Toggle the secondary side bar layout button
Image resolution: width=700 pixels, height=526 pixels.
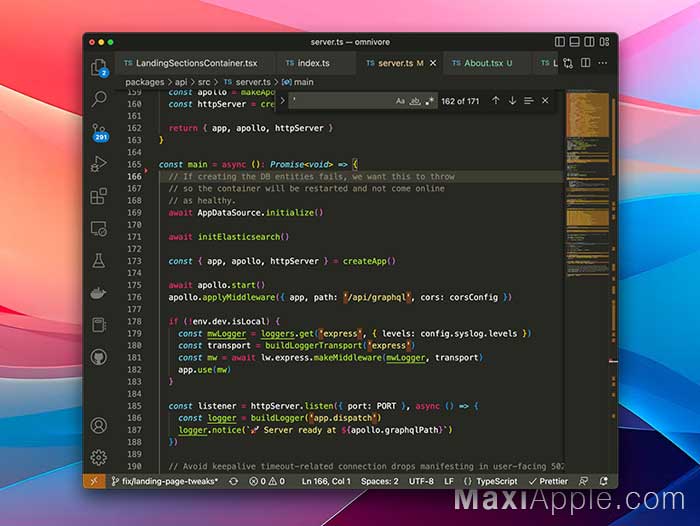coord(589,42)
